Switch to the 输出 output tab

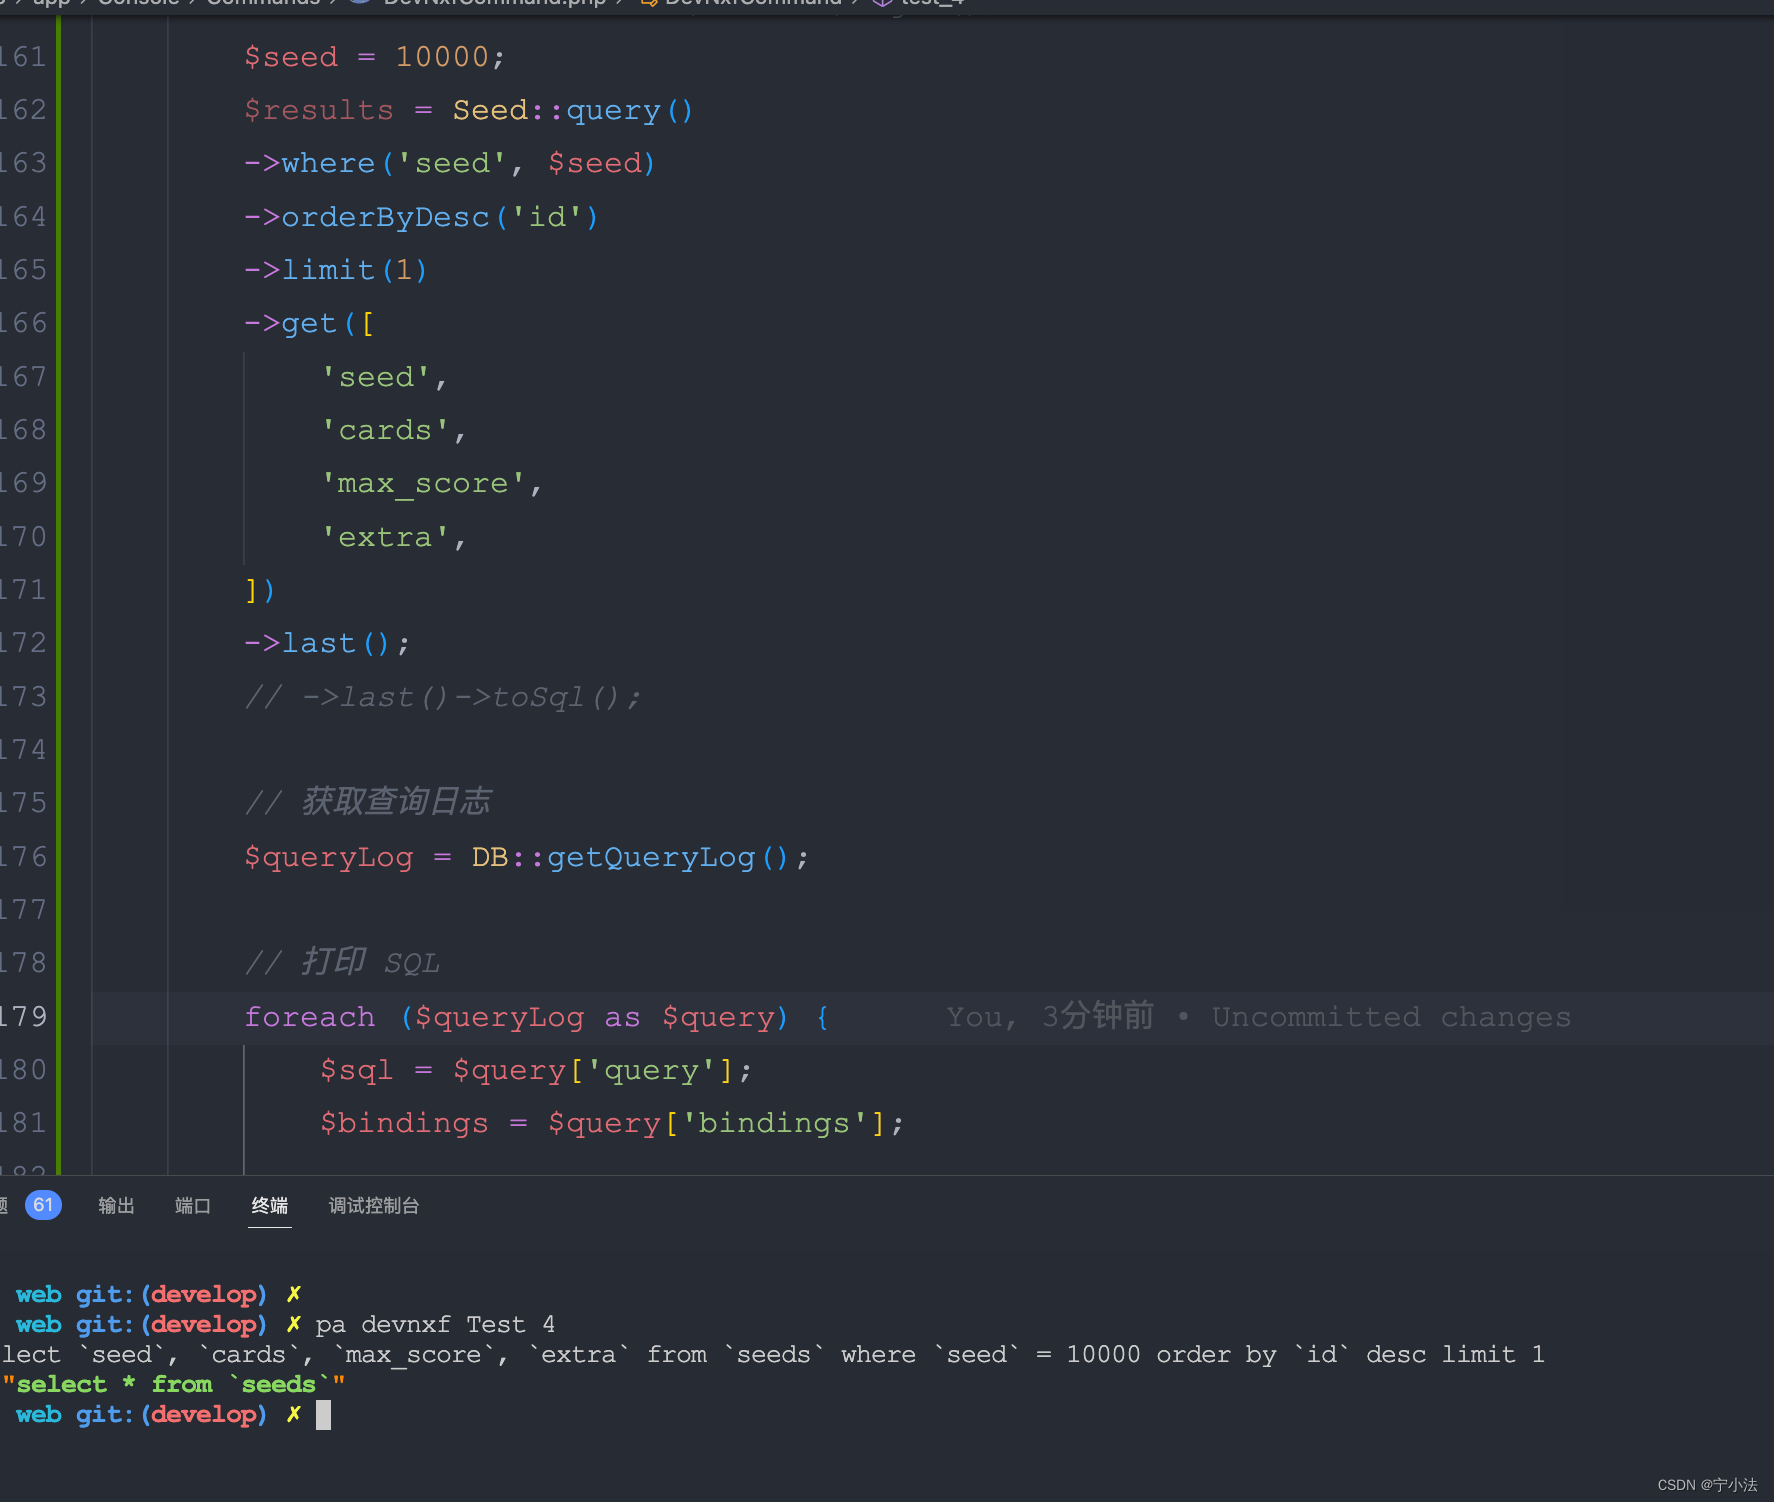(115, 1205)
